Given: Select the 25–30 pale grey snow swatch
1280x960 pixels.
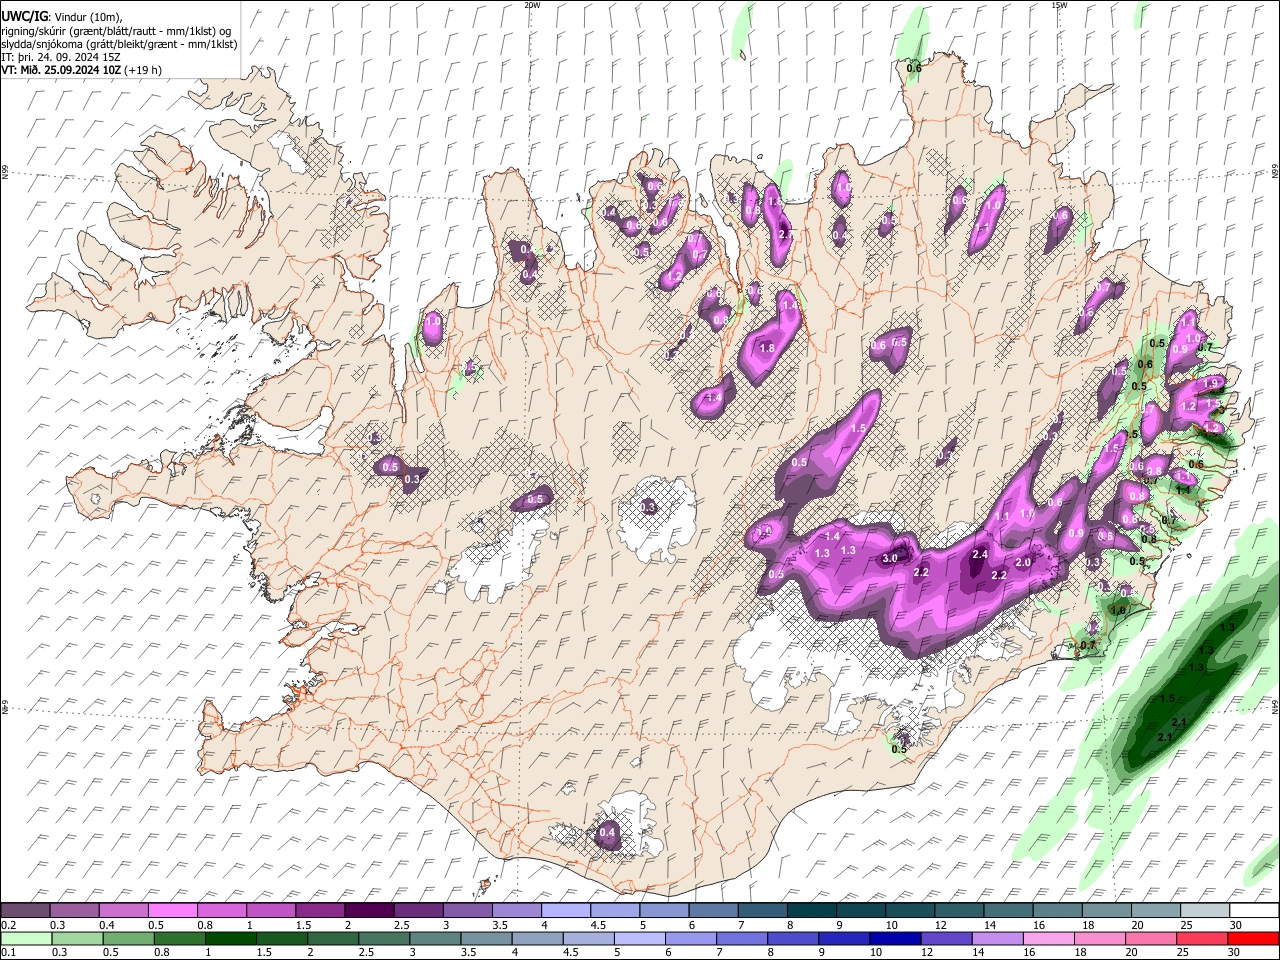Looking at the screenshot, I should tap(1204, 911).
